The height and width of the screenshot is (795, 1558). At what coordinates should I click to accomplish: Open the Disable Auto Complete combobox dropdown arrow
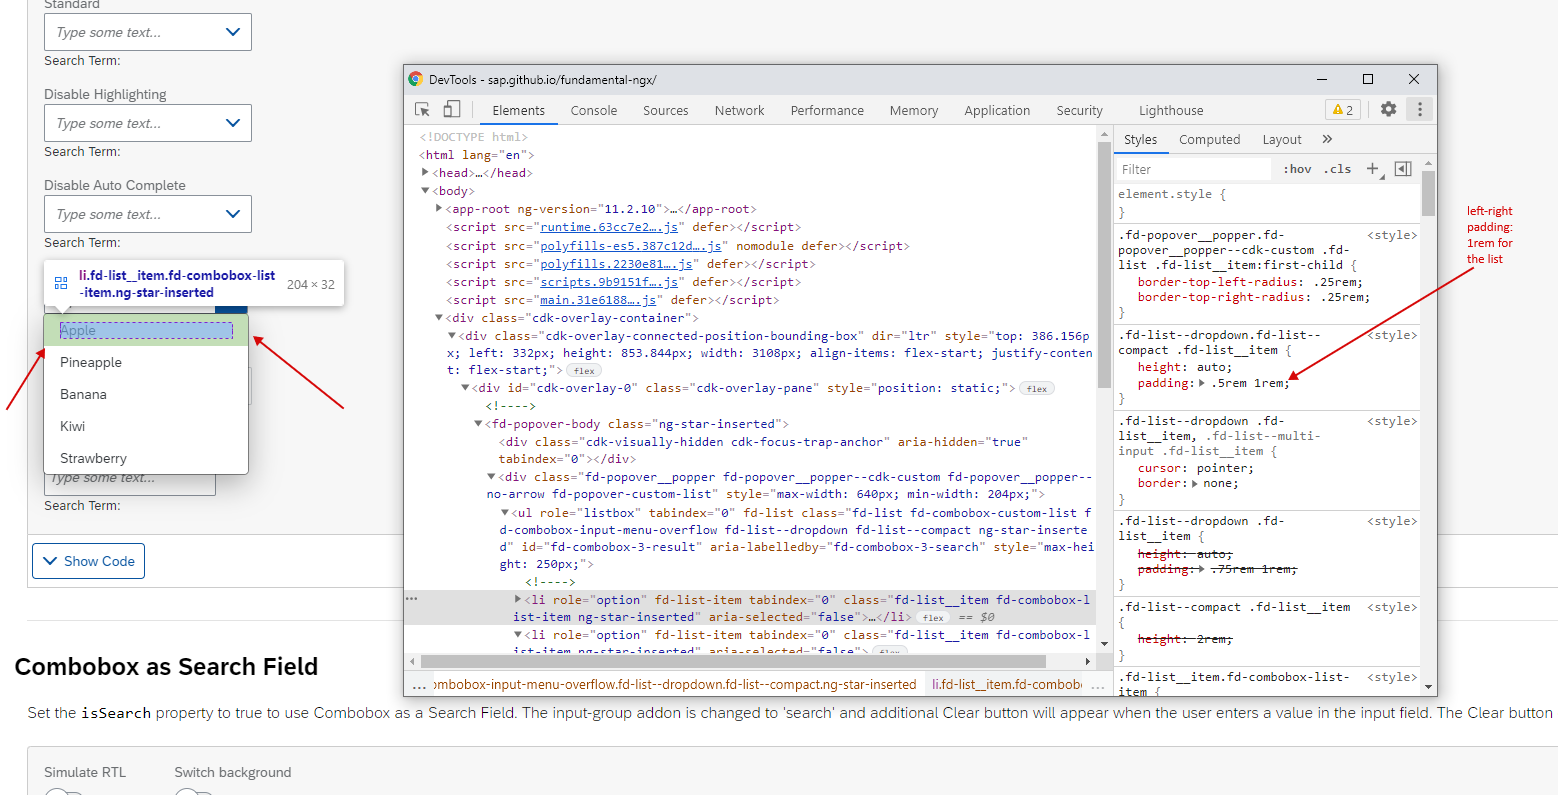[233, 214]
